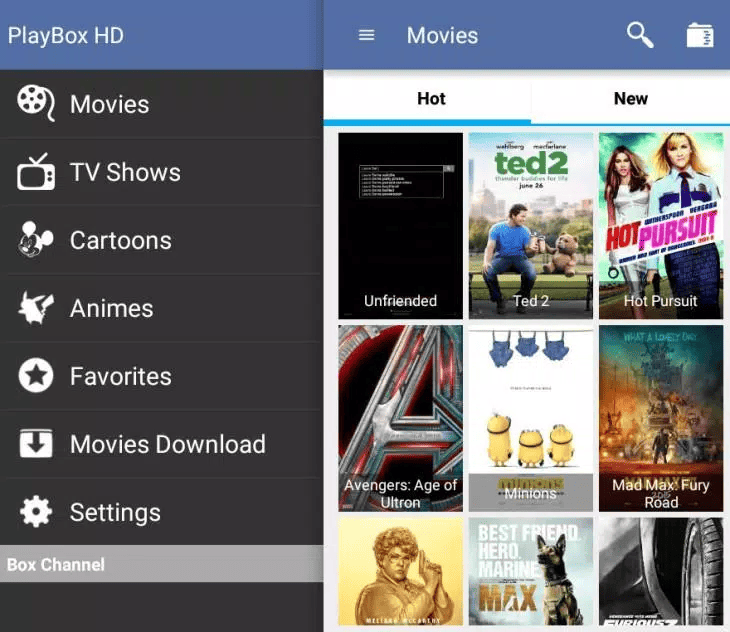The height and width of the screenshot is (632, 730).
Task: Click the film reel Movies icon
Action: tap(36, 103)
